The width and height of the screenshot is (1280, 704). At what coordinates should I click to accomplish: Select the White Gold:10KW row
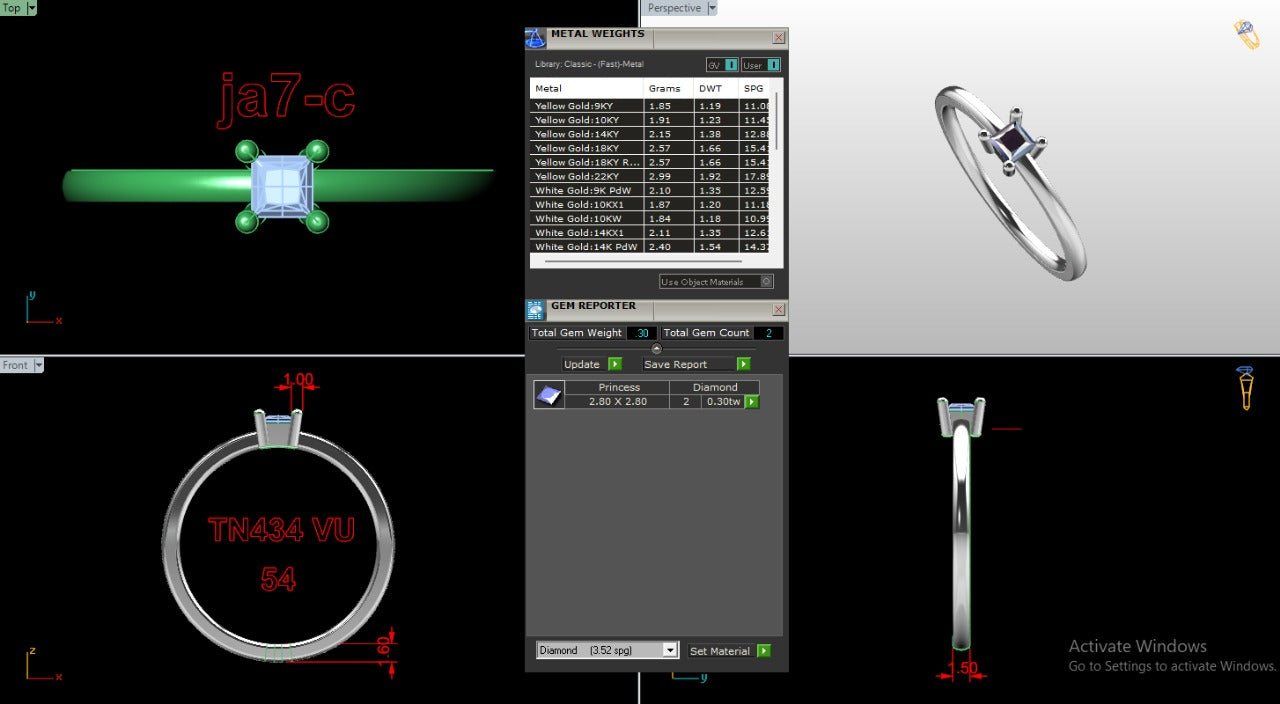[650, 218]
